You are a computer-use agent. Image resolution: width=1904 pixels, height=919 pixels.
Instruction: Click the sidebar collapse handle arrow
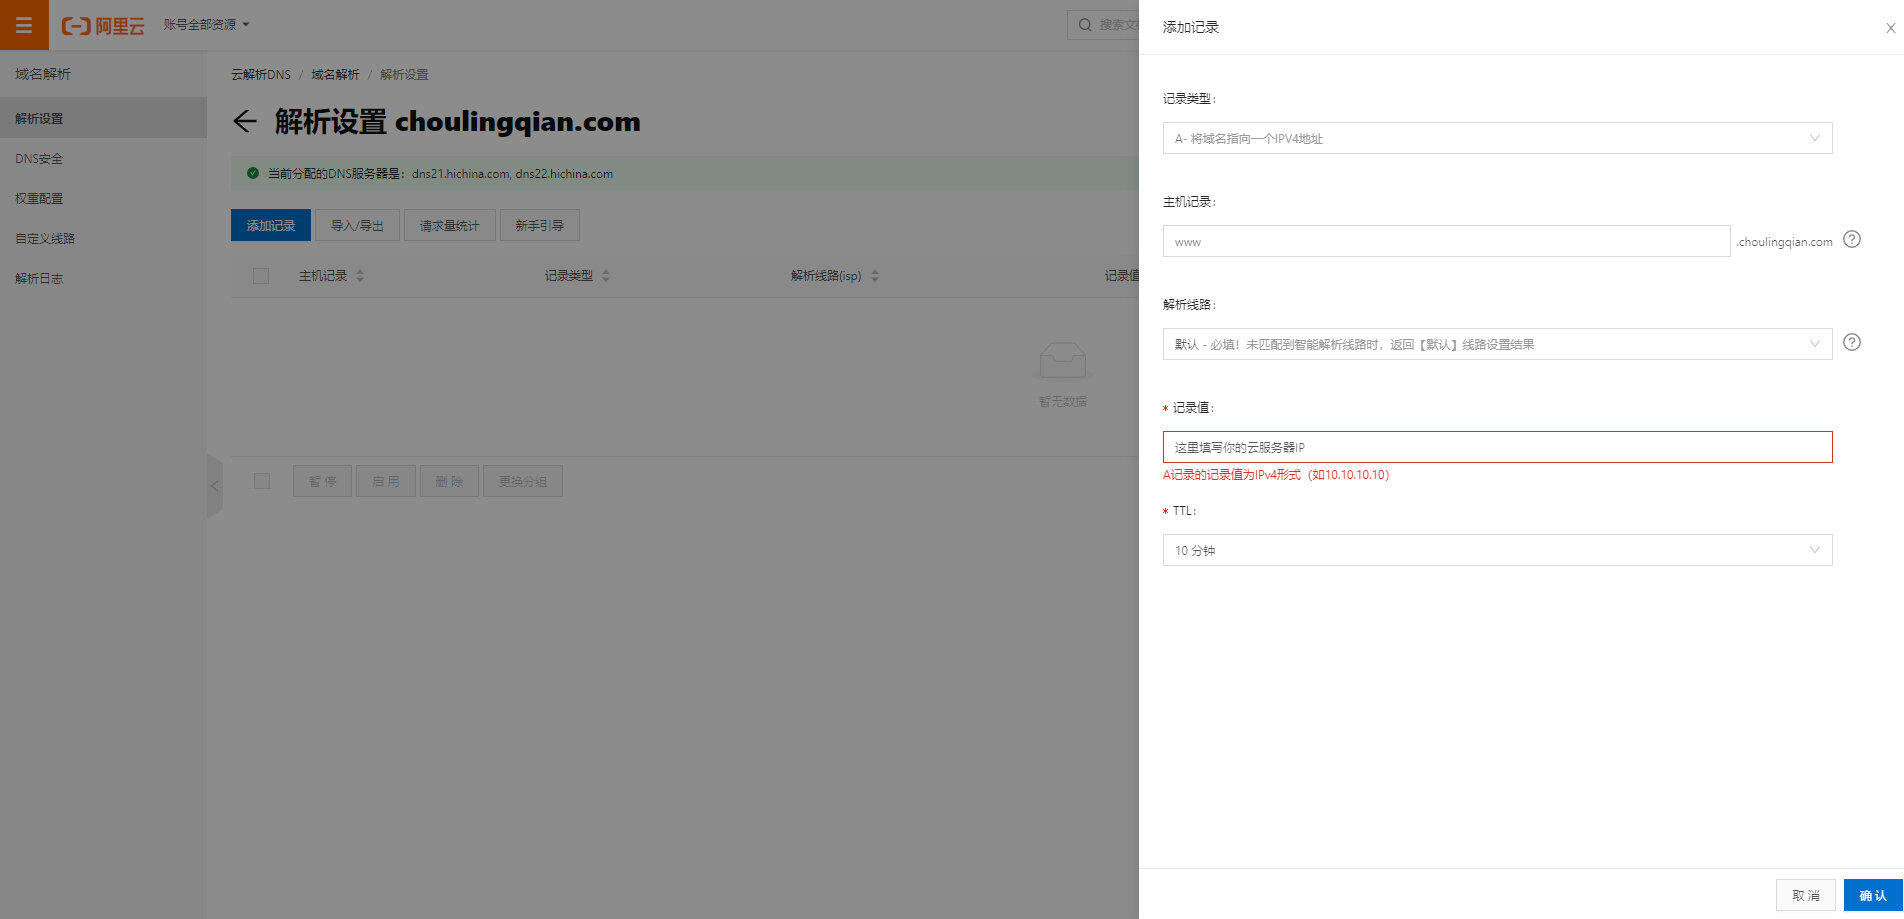pyautogui.click(x=214, y=486)
